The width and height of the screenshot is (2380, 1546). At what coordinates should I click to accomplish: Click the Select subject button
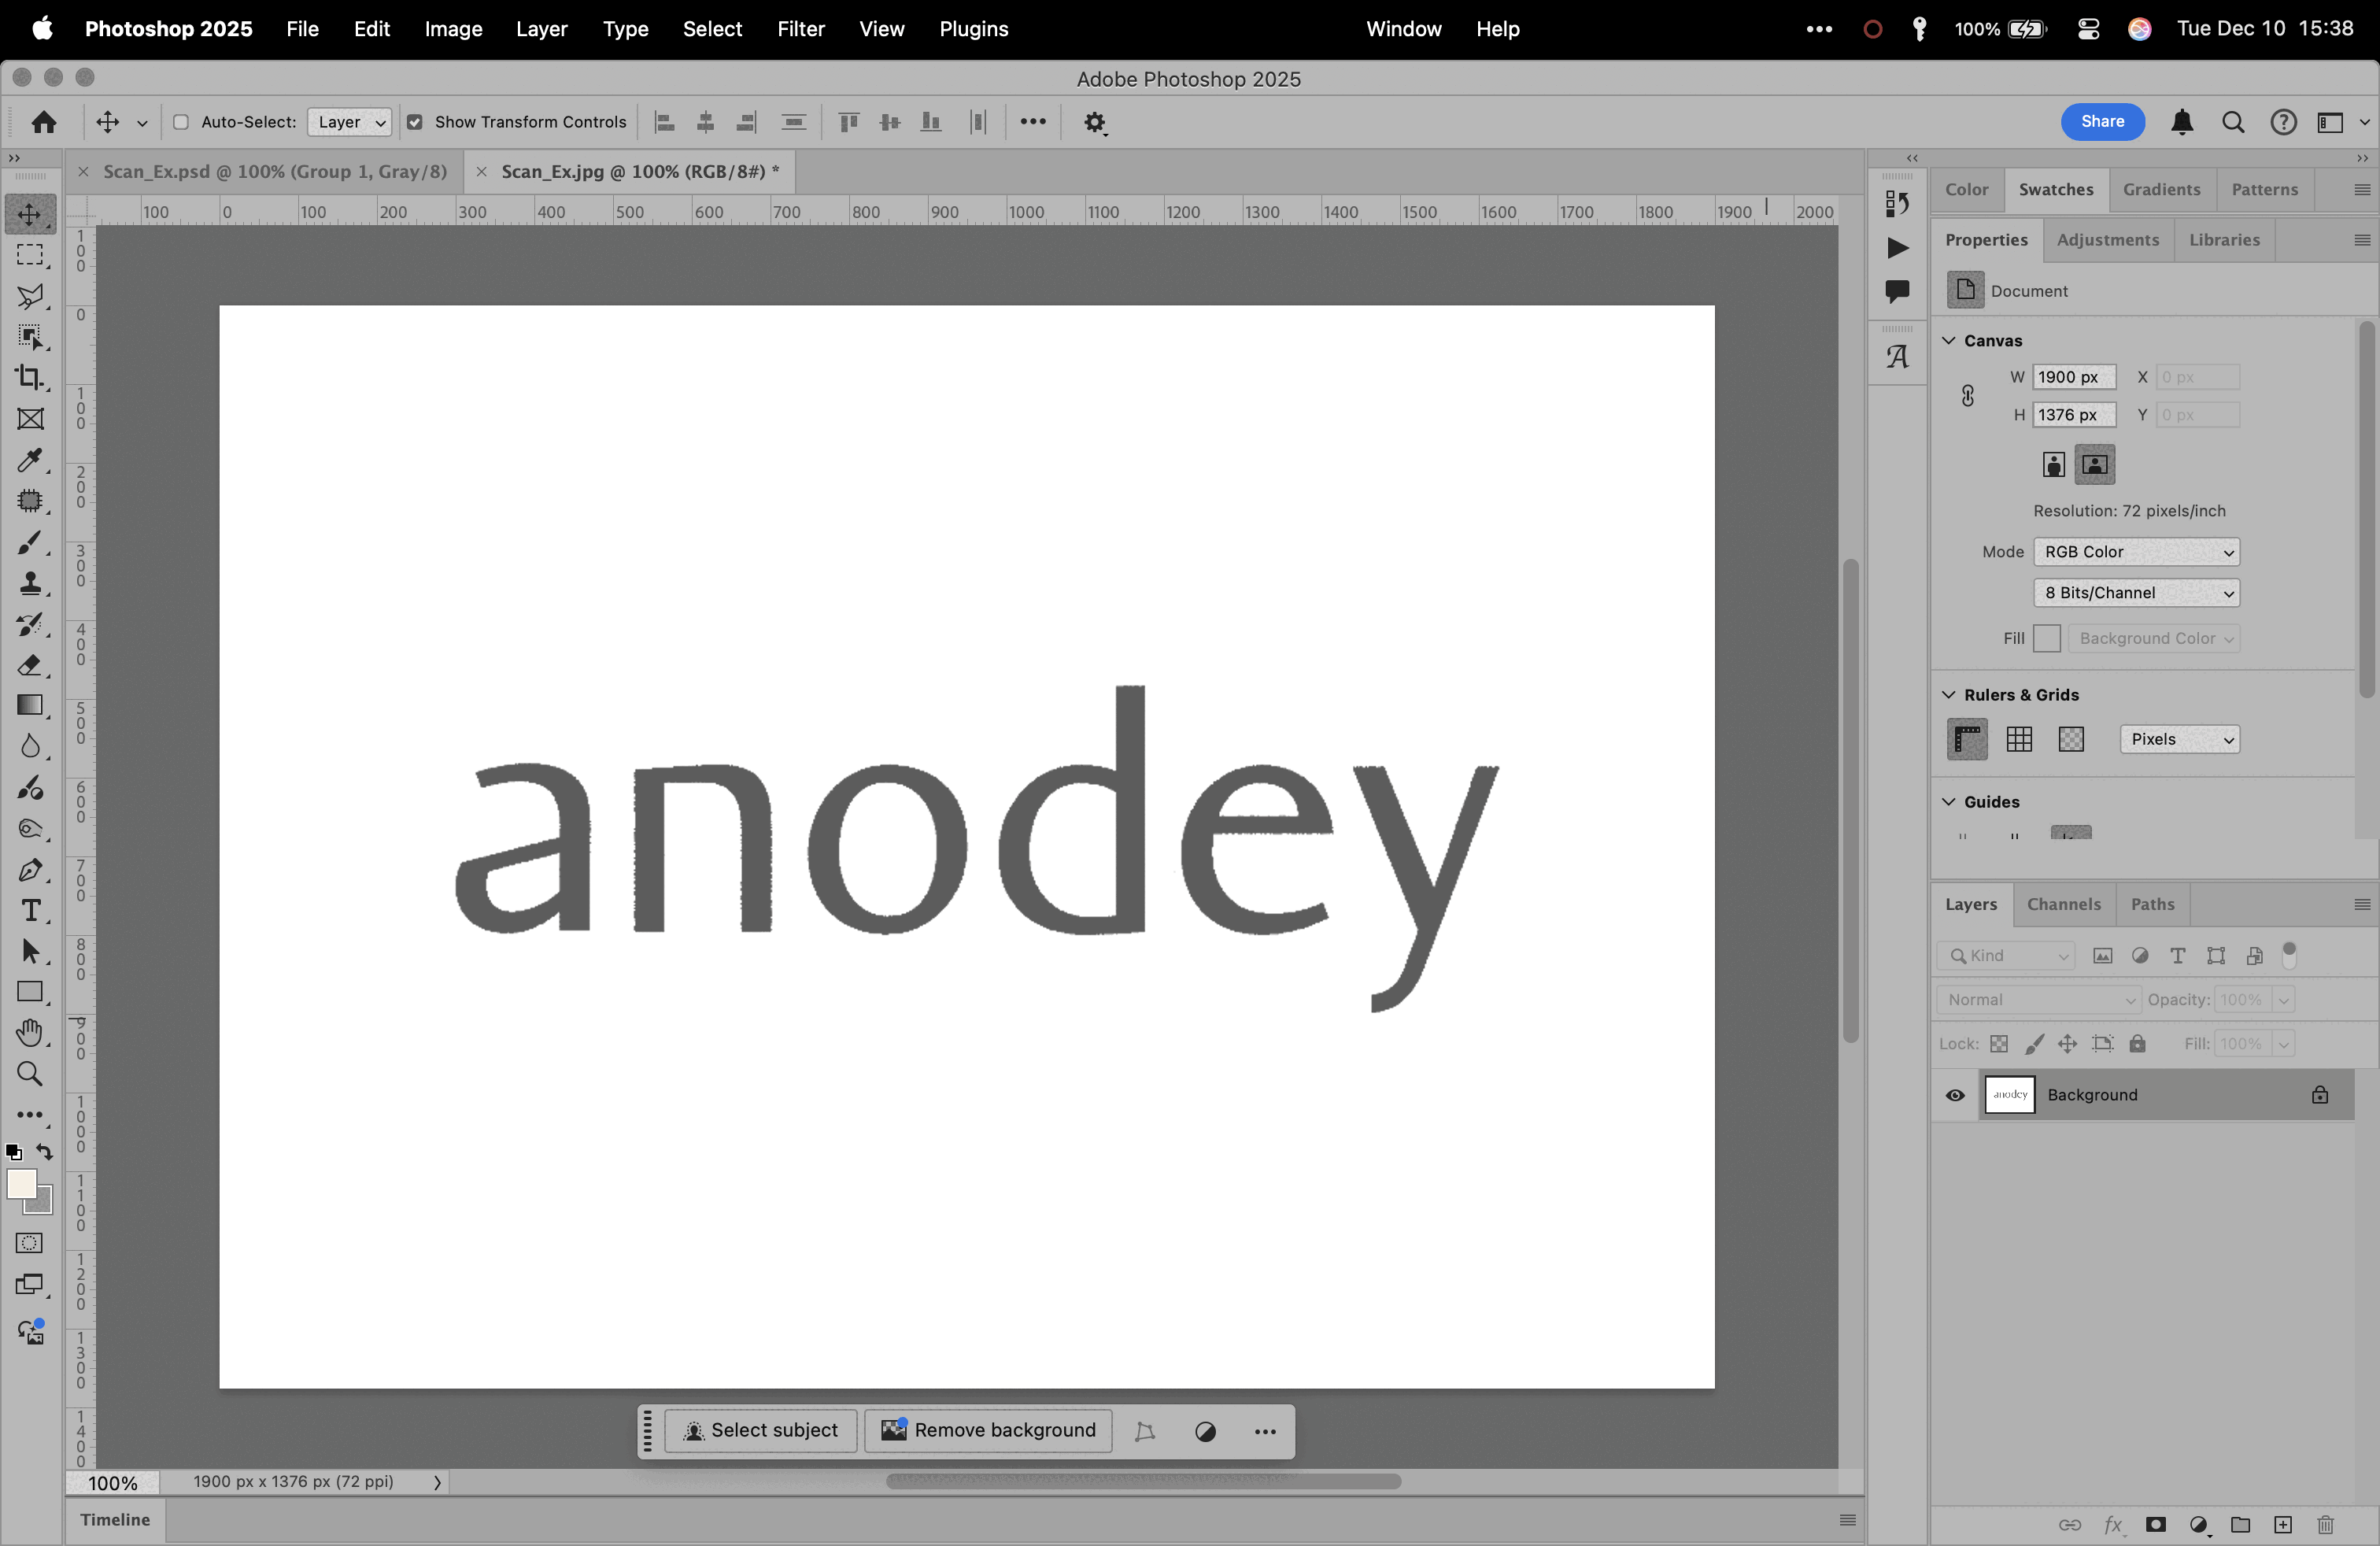pyautogui.click(x=760, y=1431)
